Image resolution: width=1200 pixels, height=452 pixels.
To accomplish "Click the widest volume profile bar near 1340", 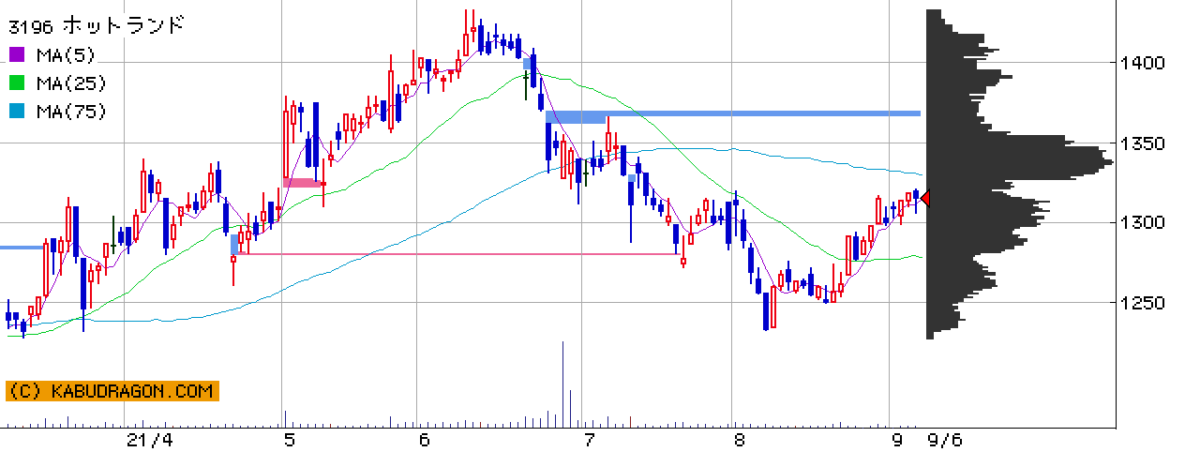I will coord(1020,160).
